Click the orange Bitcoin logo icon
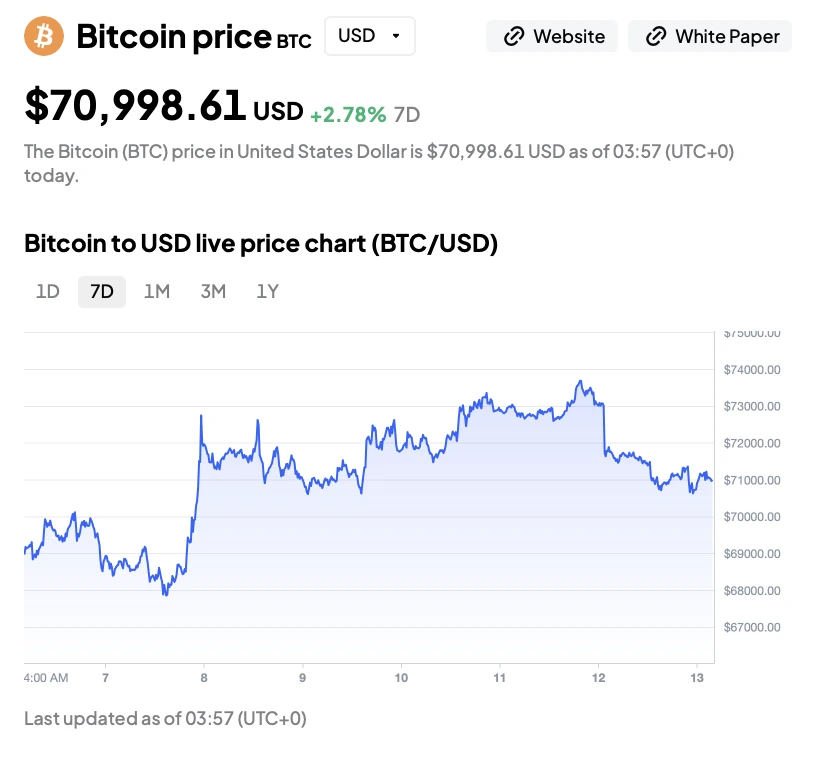The height and width of the screenshot is (758, 840). 43,36
